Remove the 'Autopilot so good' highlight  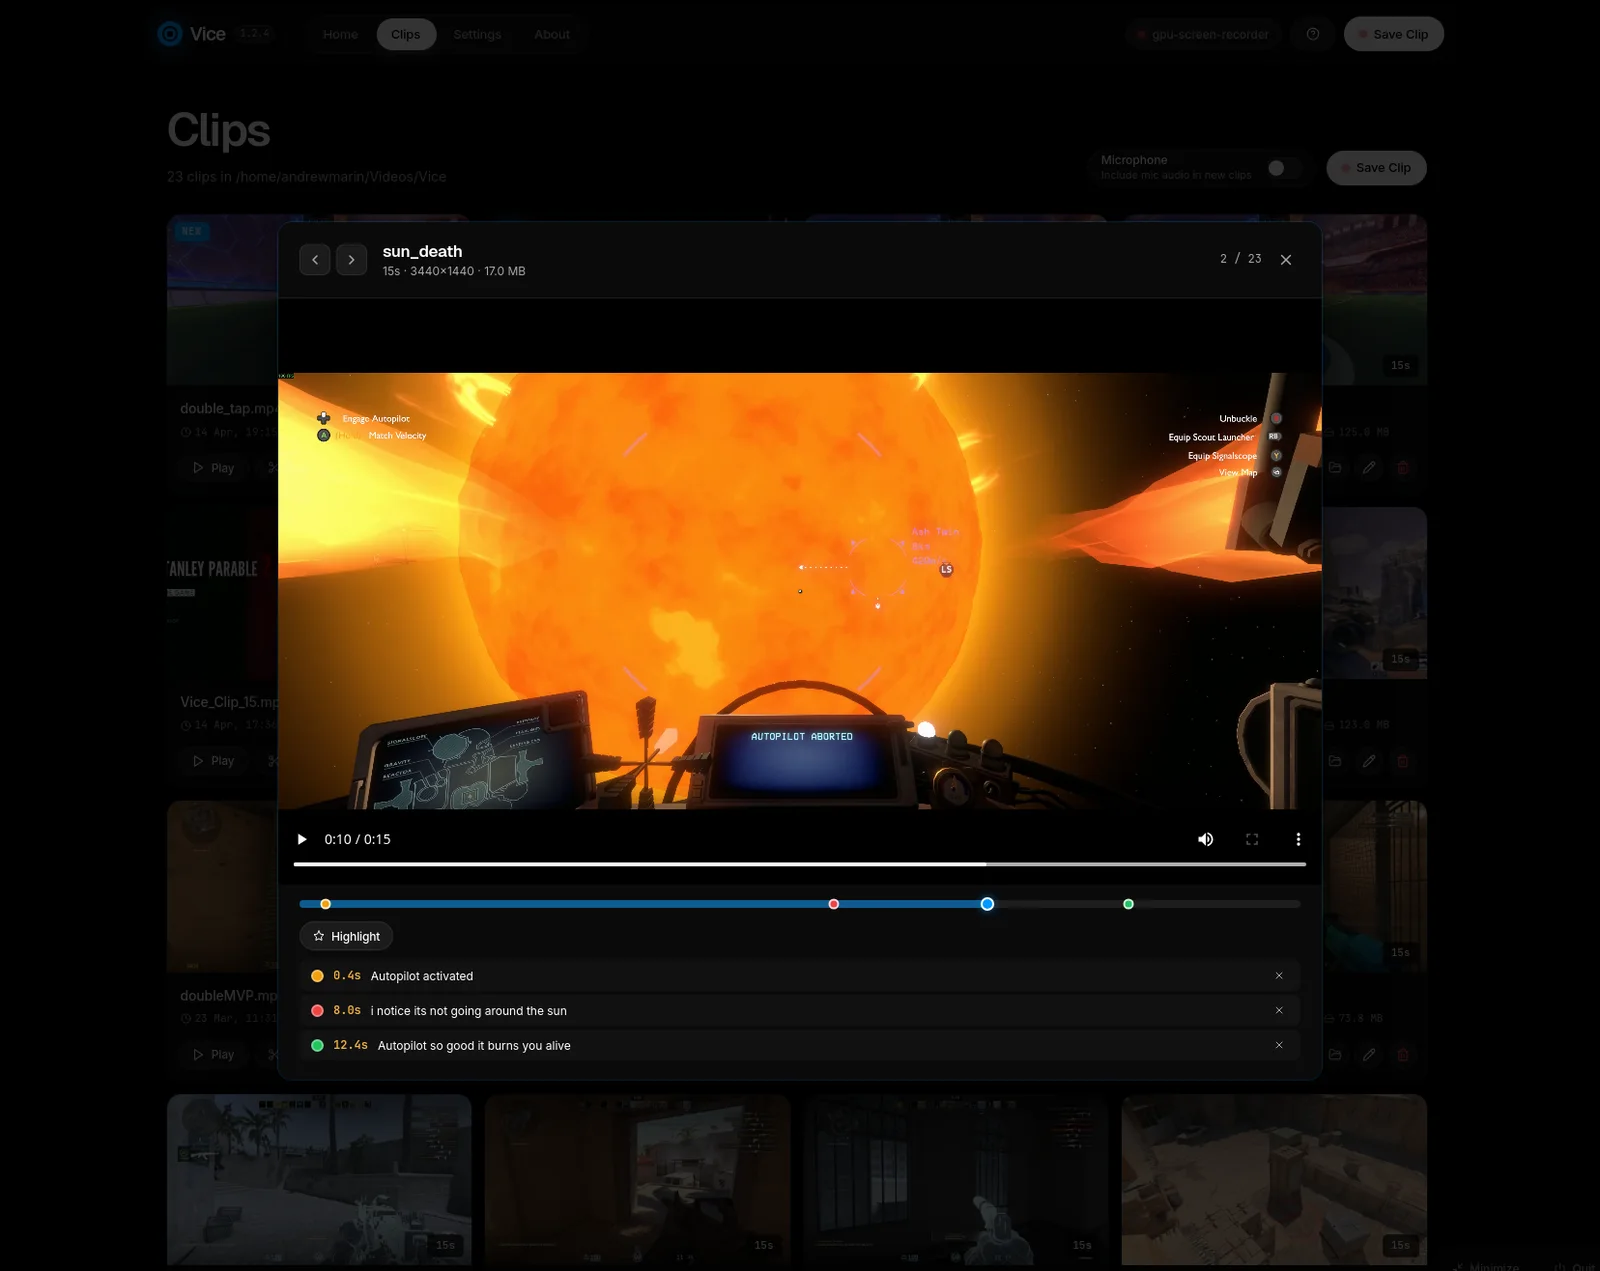[1279, 1045]
